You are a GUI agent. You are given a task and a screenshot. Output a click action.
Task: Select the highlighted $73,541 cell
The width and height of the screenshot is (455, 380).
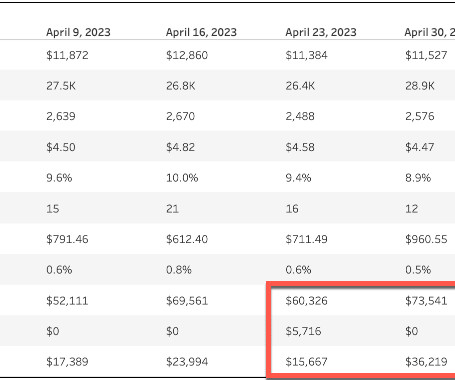coord(426,301)
